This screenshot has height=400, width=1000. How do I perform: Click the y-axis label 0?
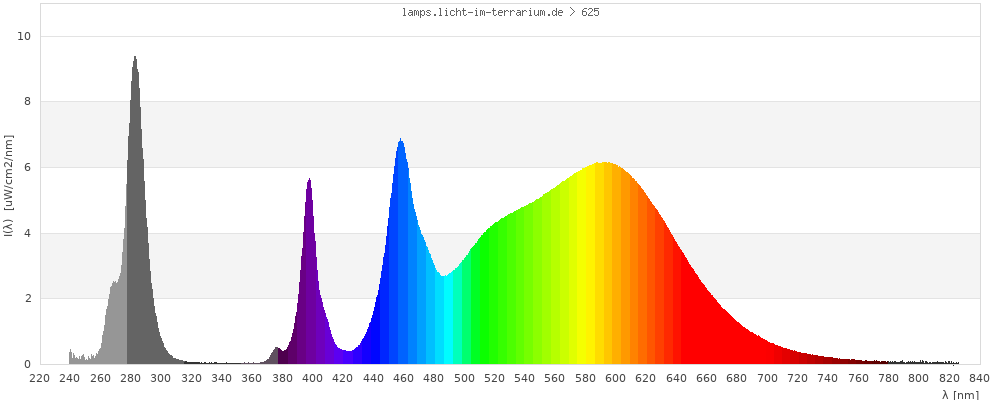click(28, 364)
